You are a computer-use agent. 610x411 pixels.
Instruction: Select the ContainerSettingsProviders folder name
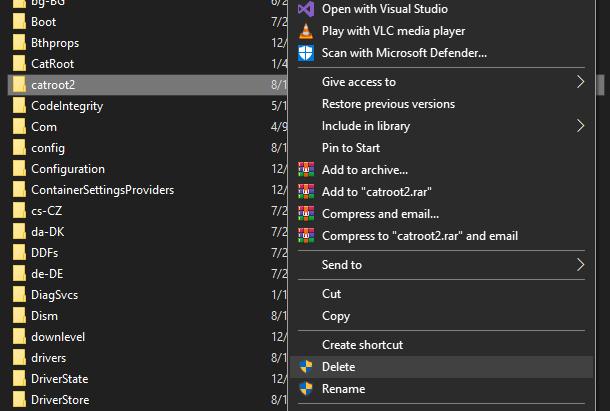pos(103,190)
